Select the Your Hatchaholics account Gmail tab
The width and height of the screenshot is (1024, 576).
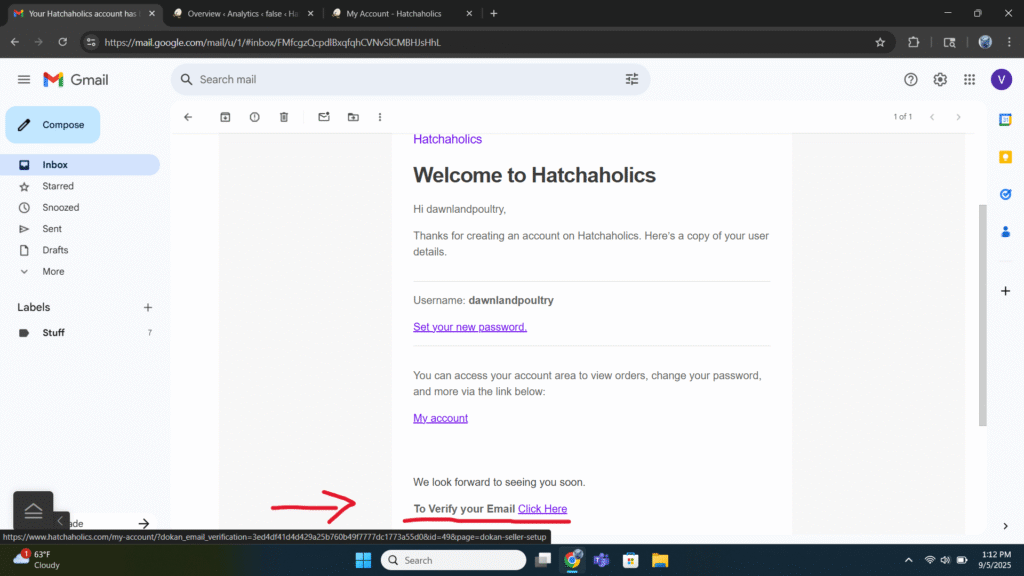(x=84, y=13)
